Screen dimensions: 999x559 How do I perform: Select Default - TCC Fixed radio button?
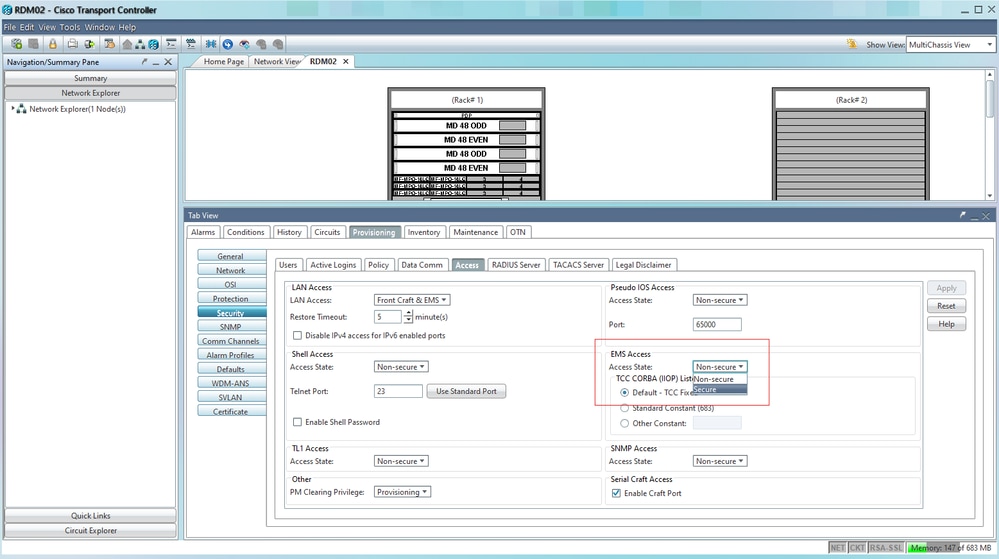(624, 393)
